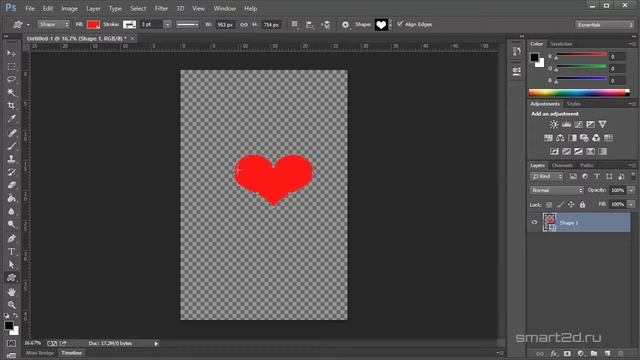Add a Hue/Saturation adjustment
This screenshot has height=360, width=640.
point(548,138)
